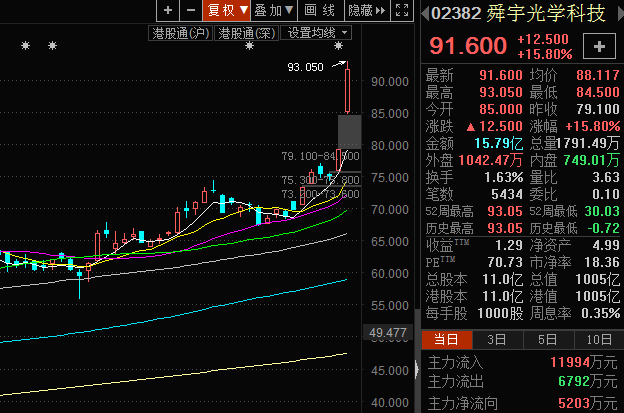Toggle the 港股通(沪) label
Screen dimensions: 624x413
(x=181, y=32)
